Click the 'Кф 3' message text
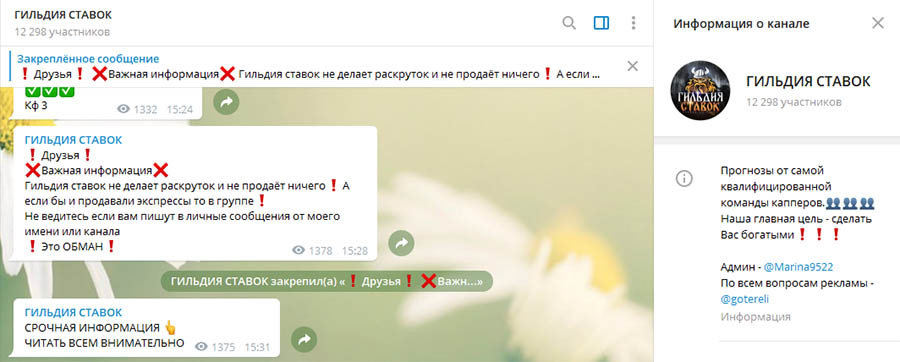The height and width of the screenshot is (362, 900). pyautogui.click(x=36, y=106)
